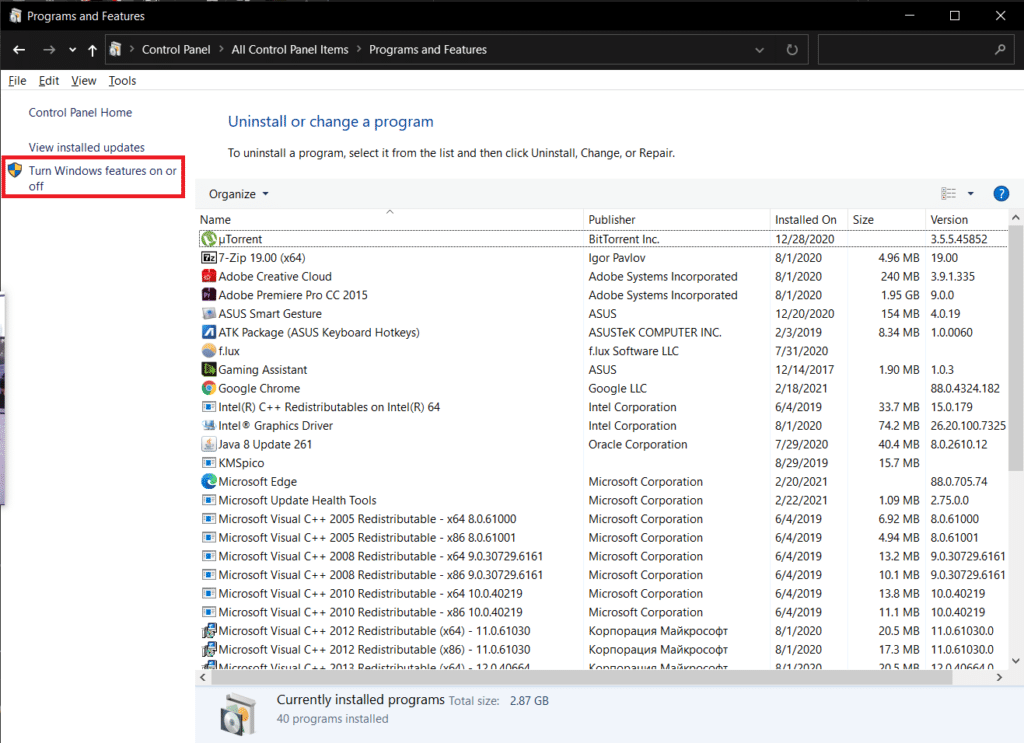1024x743 pixels.
Task: Select Microsoft Visual C++ 2008 x86 row
Action: point(603,575)
